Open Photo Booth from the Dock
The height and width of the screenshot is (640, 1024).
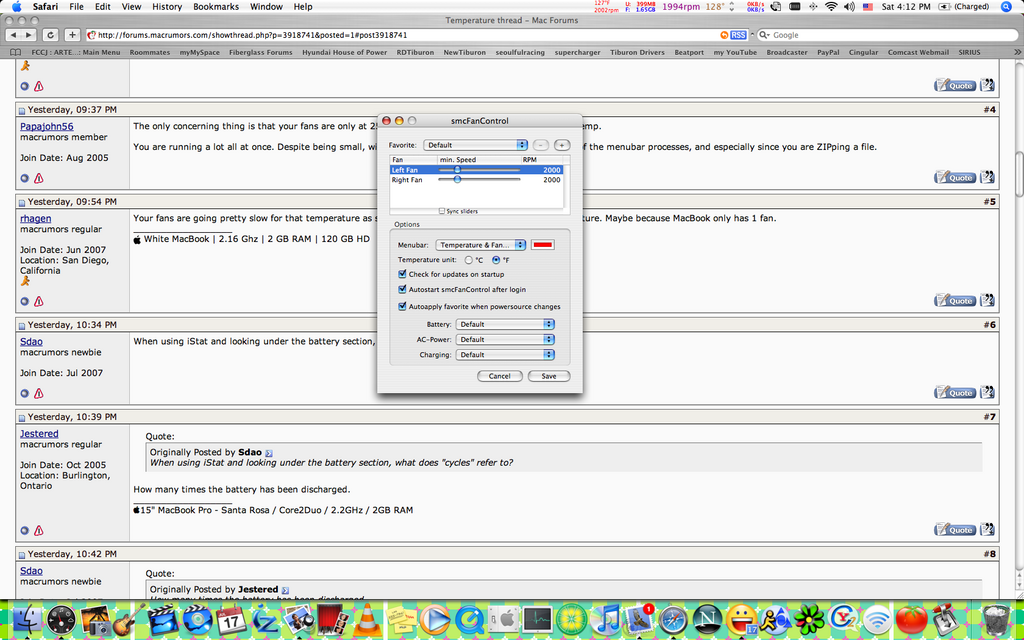pos(334,619)
